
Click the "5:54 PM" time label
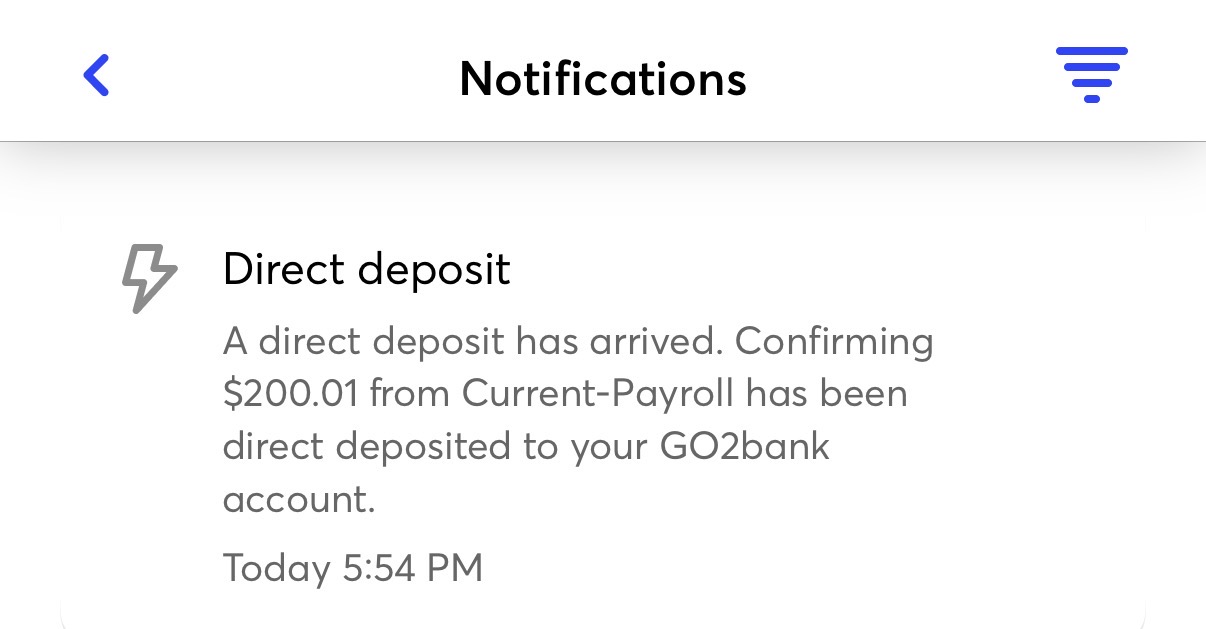pos(412,568)
